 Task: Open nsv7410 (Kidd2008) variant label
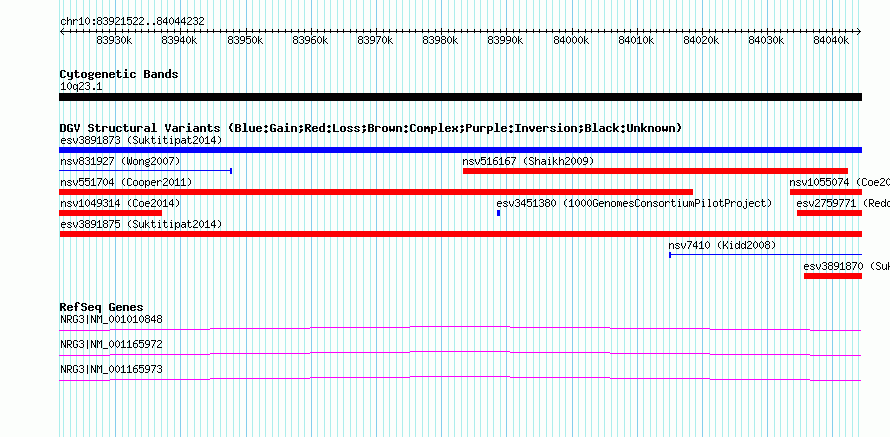[722, 245]
